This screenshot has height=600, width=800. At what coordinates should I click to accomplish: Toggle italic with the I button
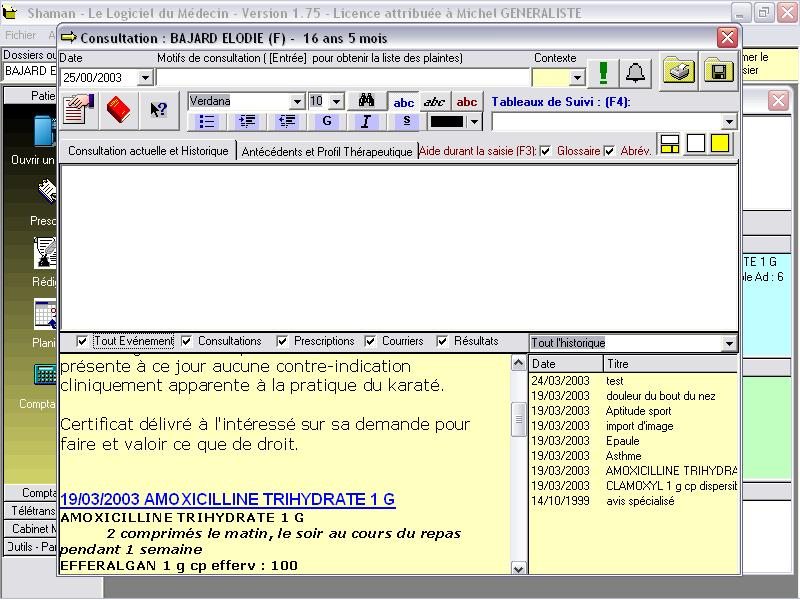[x=366, y=121]
